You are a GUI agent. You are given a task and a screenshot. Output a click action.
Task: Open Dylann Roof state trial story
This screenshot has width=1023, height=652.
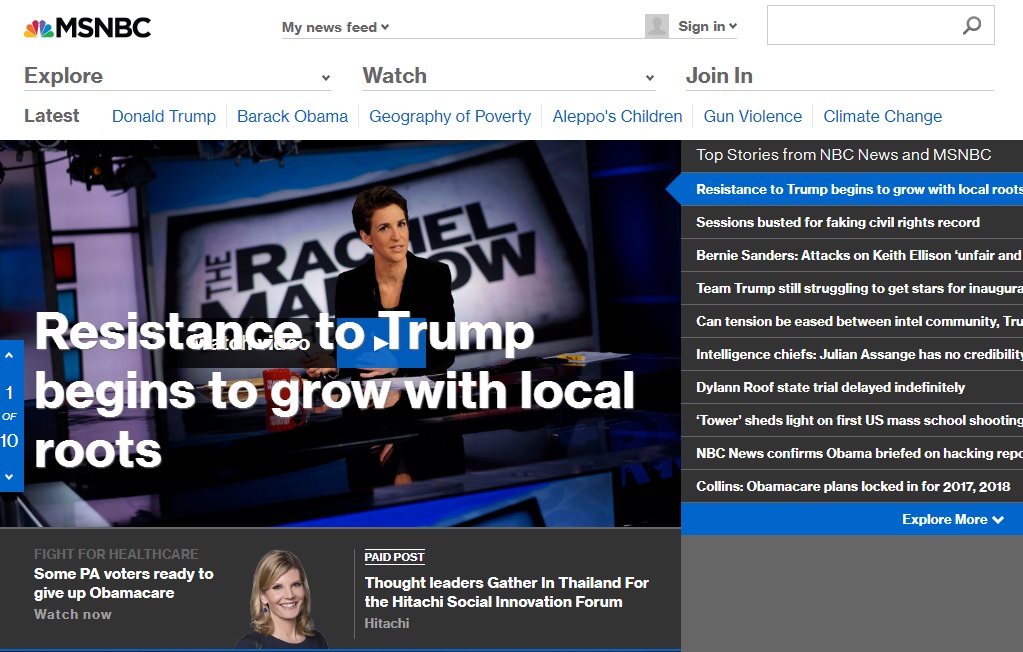852,387
